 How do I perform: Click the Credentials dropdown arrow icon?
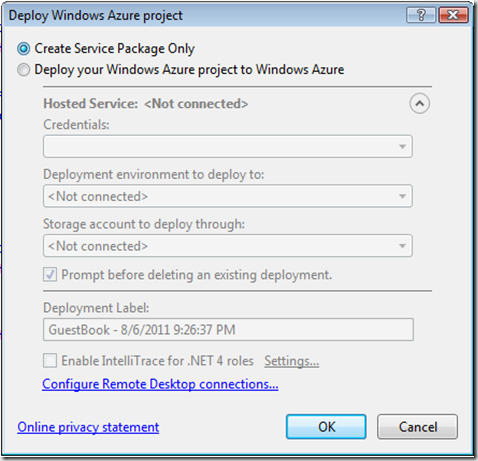(x=402, y=147)
